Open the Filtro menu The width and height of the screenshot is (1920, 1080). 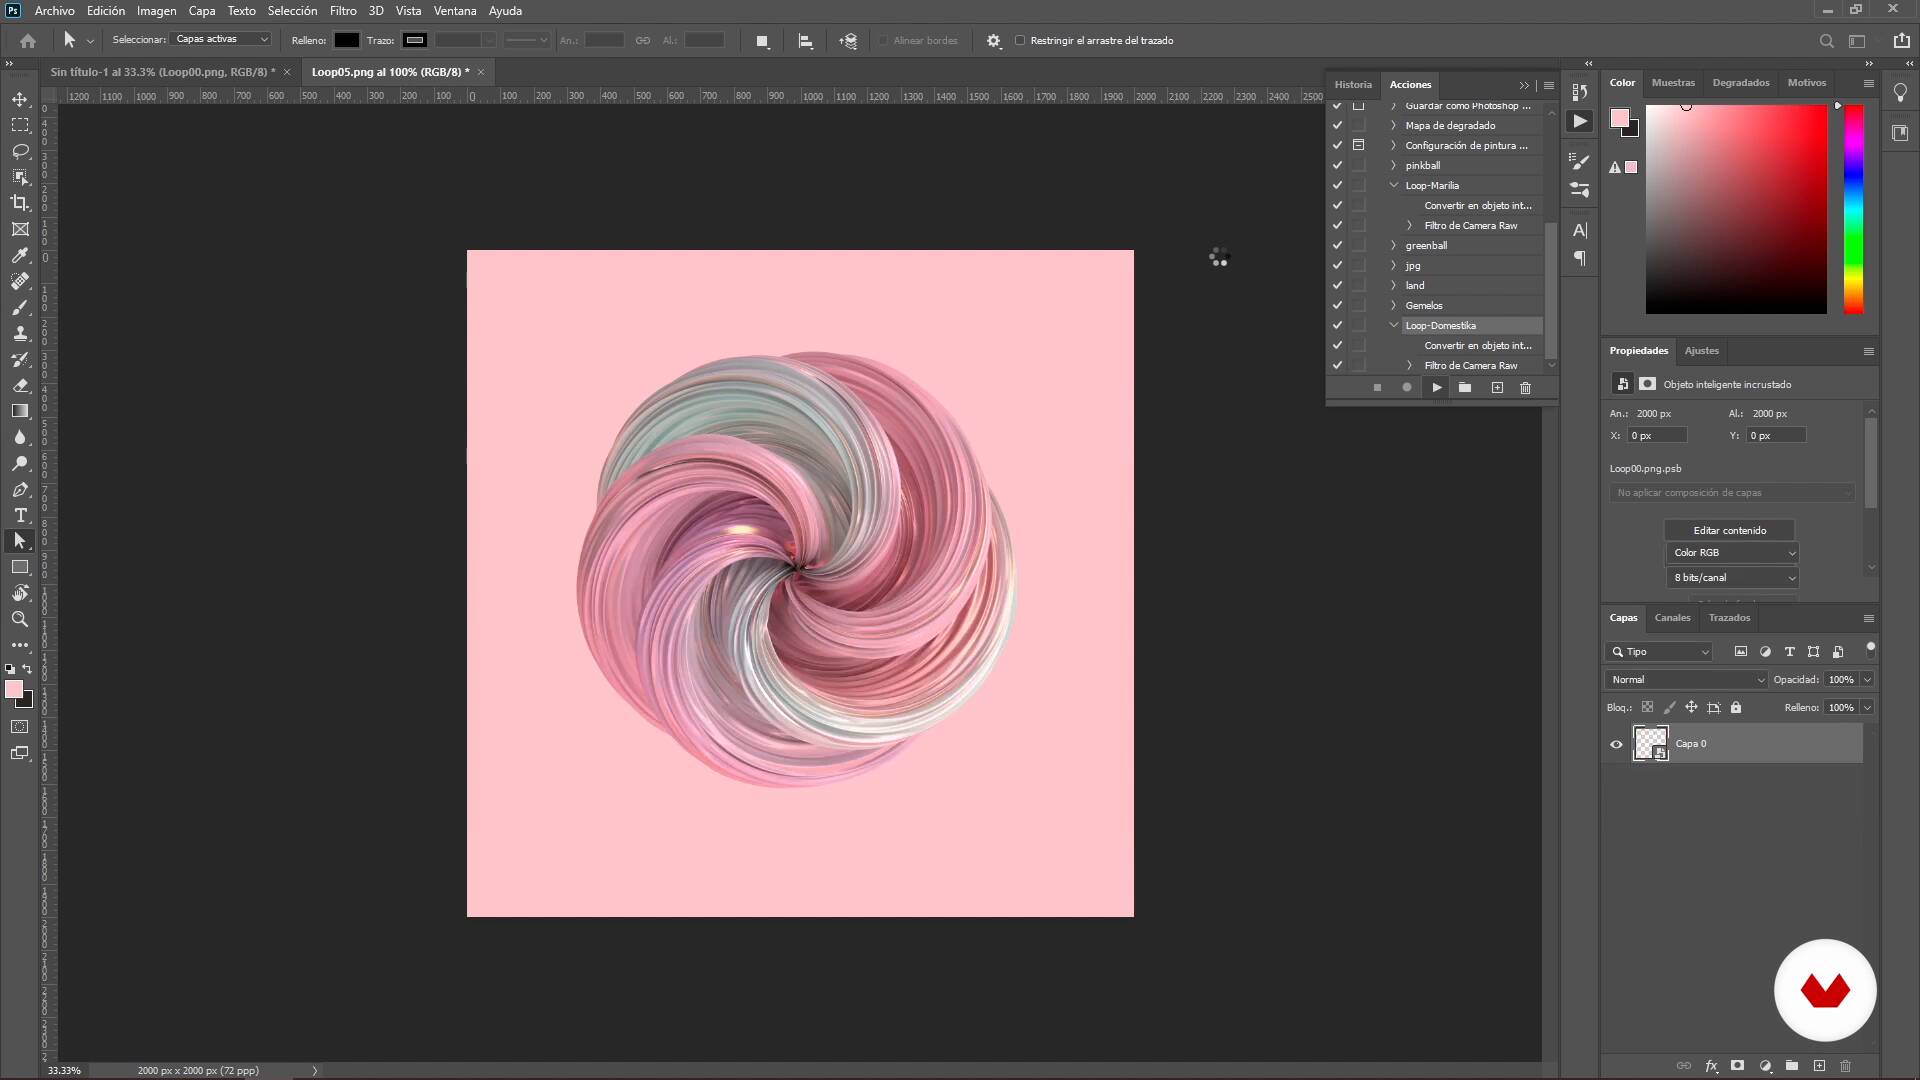342,11
